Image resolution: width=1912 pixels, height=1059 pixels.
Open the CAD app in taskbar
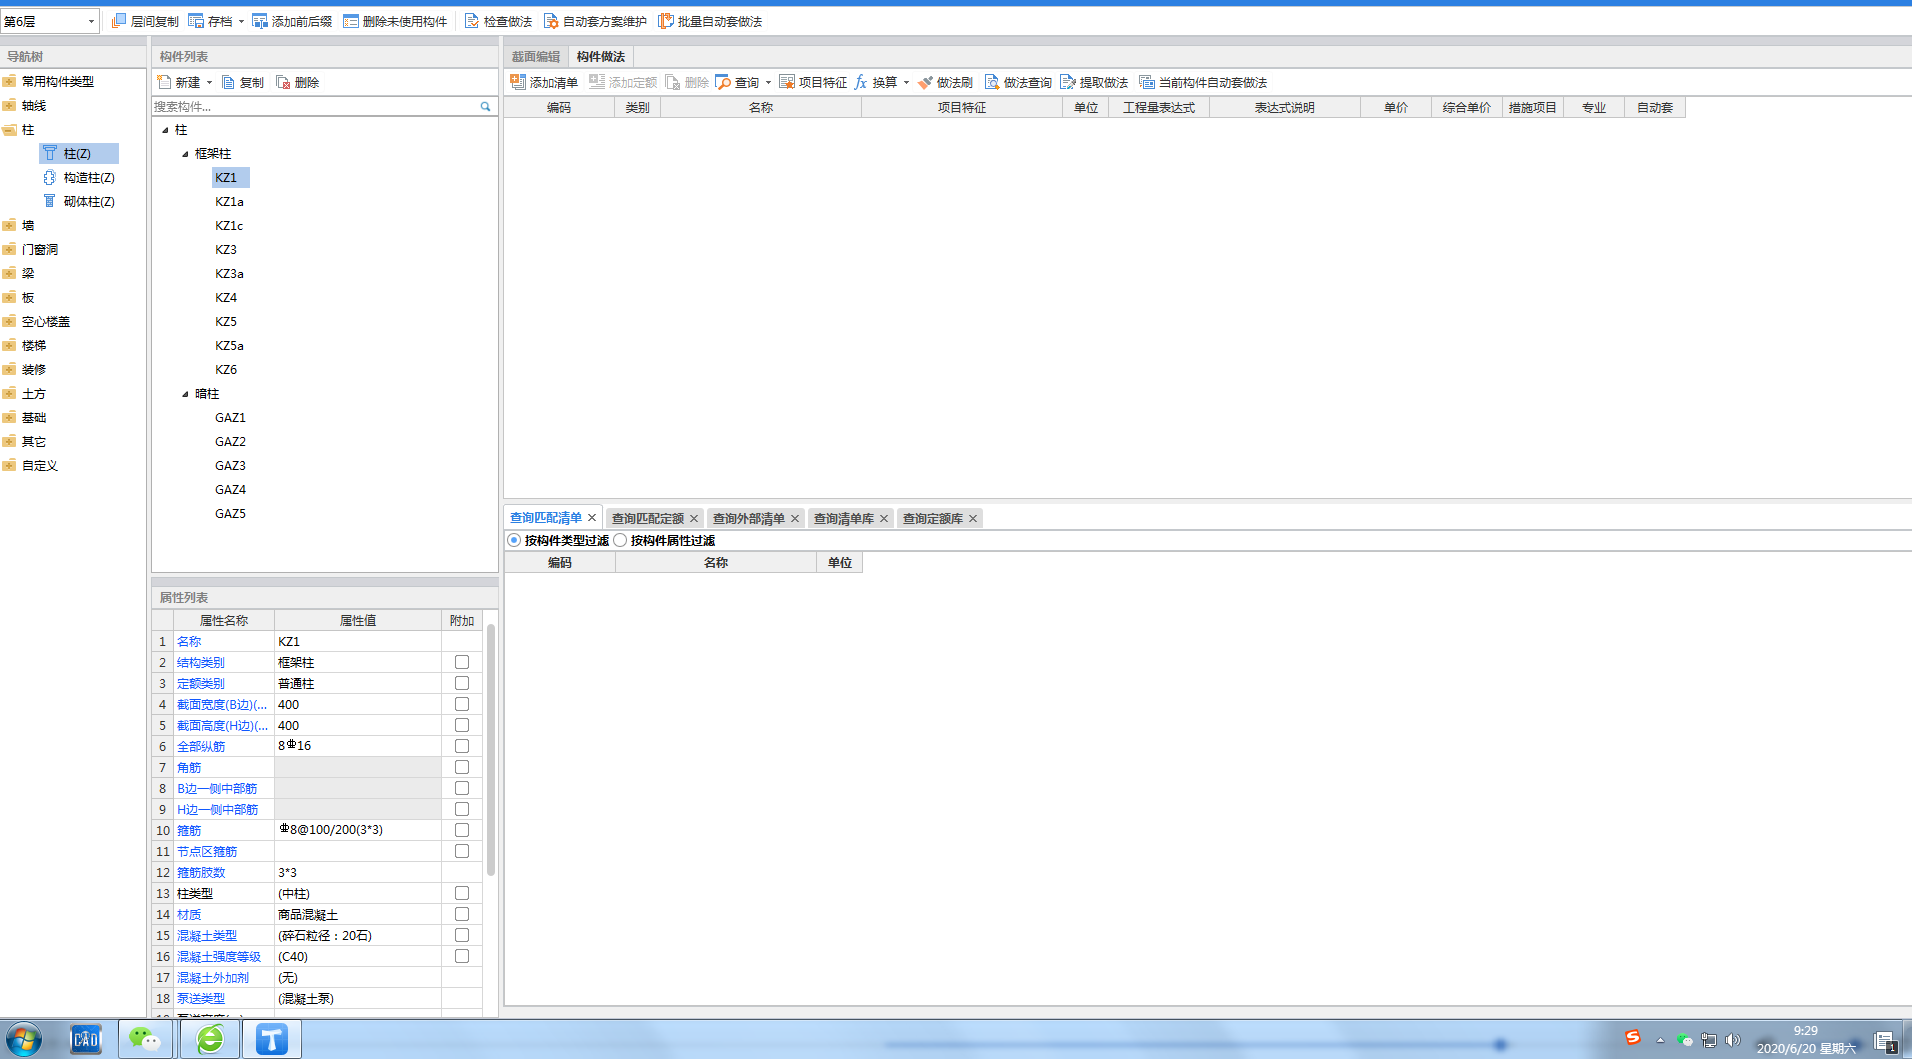pyautogui.click(x=86, y=1040)
